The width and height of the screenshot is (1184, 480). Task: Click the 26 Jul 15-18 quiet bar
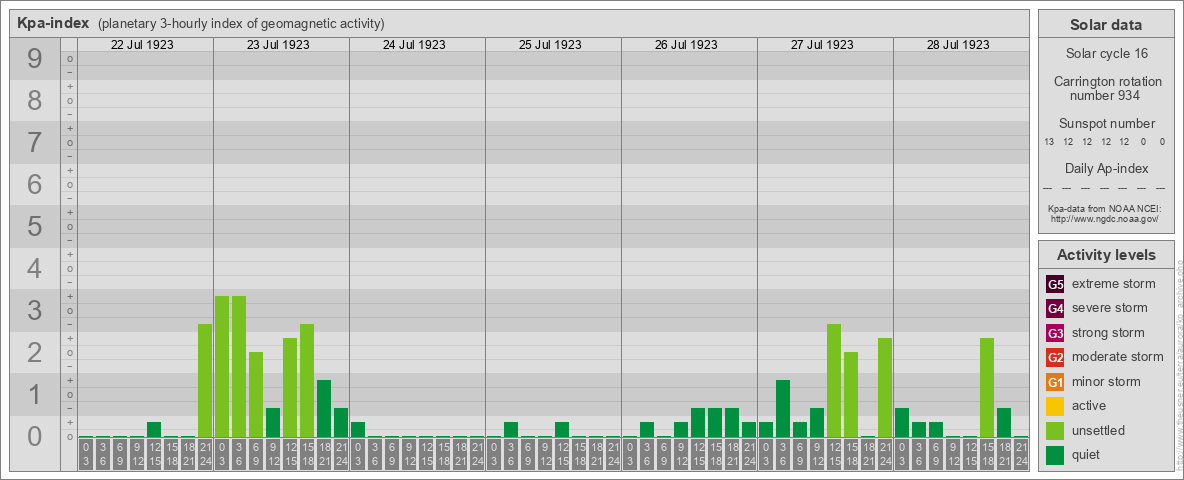pyautogui.click(x=714, y=423)
